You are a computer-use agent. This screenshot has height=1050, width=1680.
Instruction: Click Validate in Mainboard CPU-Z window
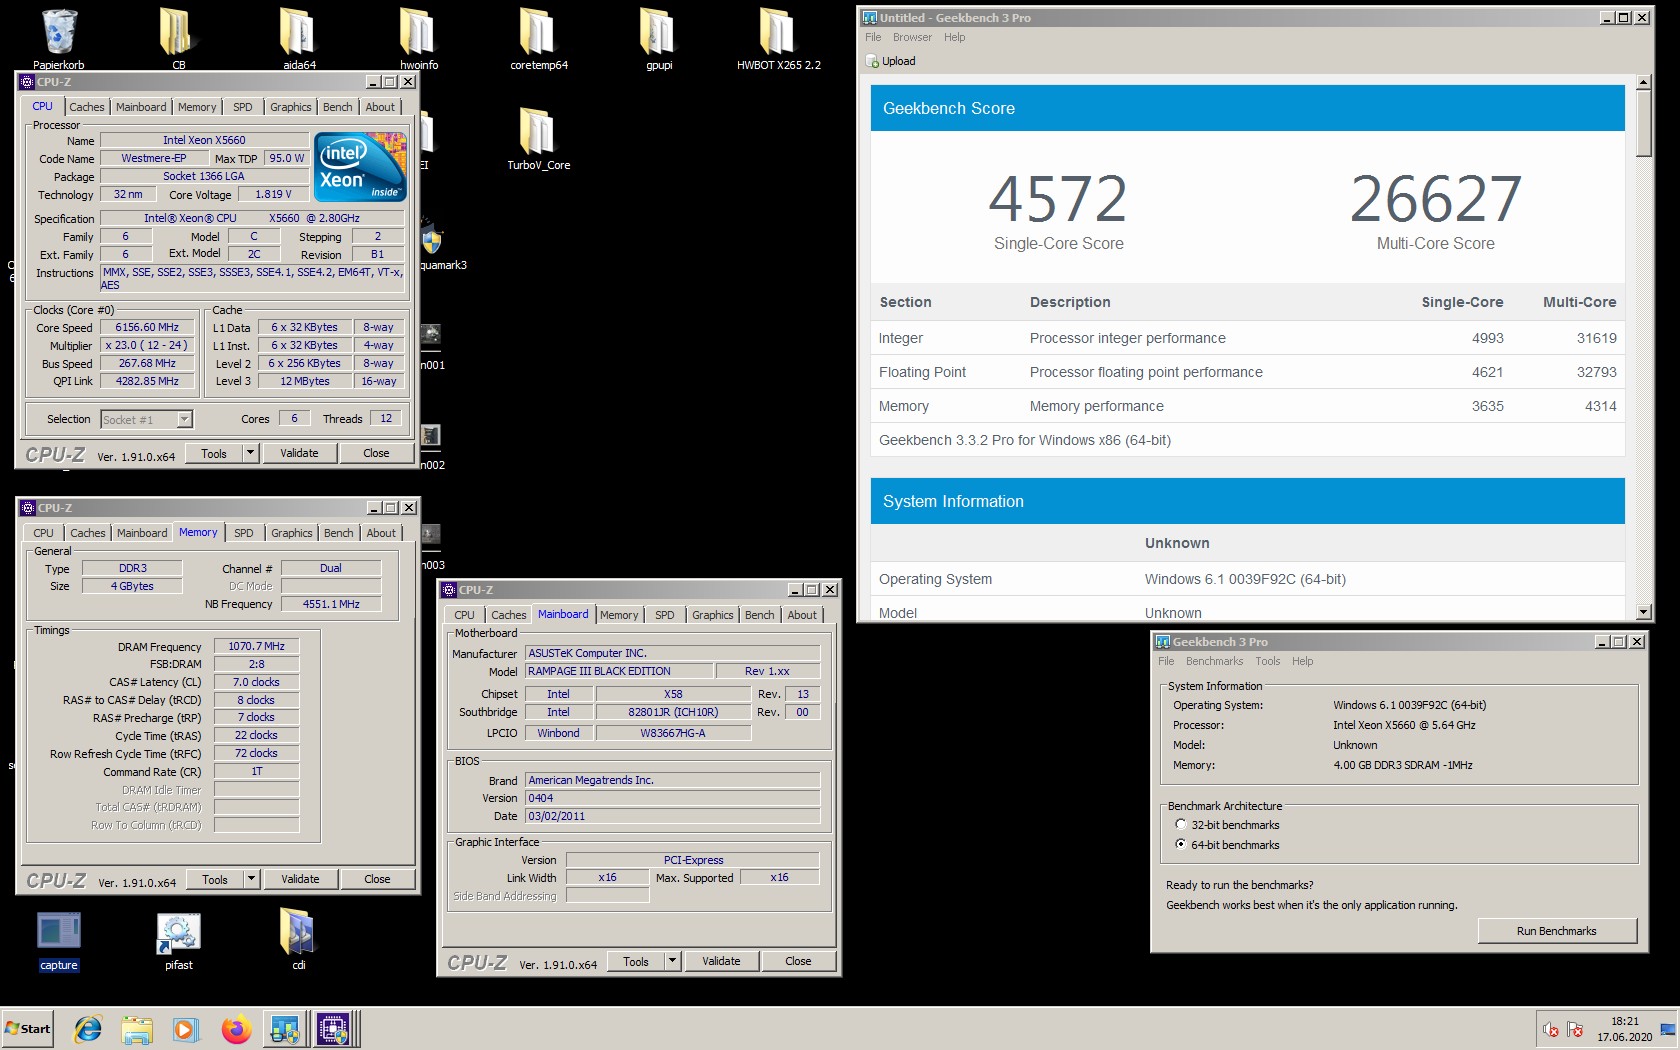coord(721,961)
